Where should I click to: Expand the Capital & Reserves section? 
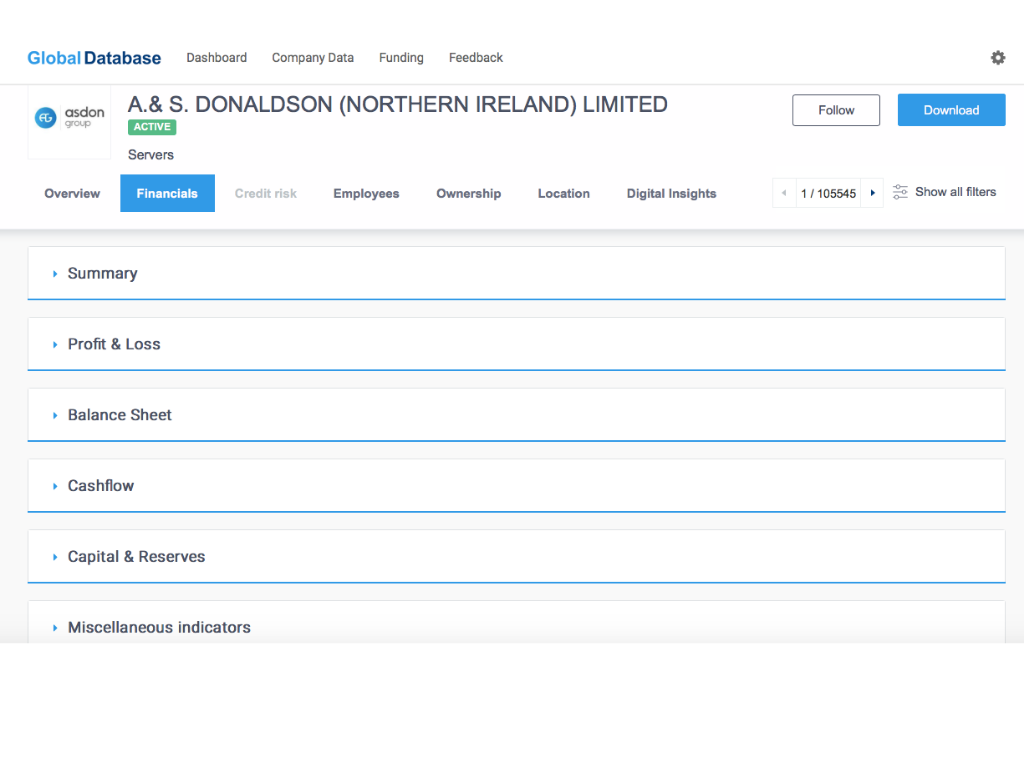pyautogui.click(x=136, y=557)
